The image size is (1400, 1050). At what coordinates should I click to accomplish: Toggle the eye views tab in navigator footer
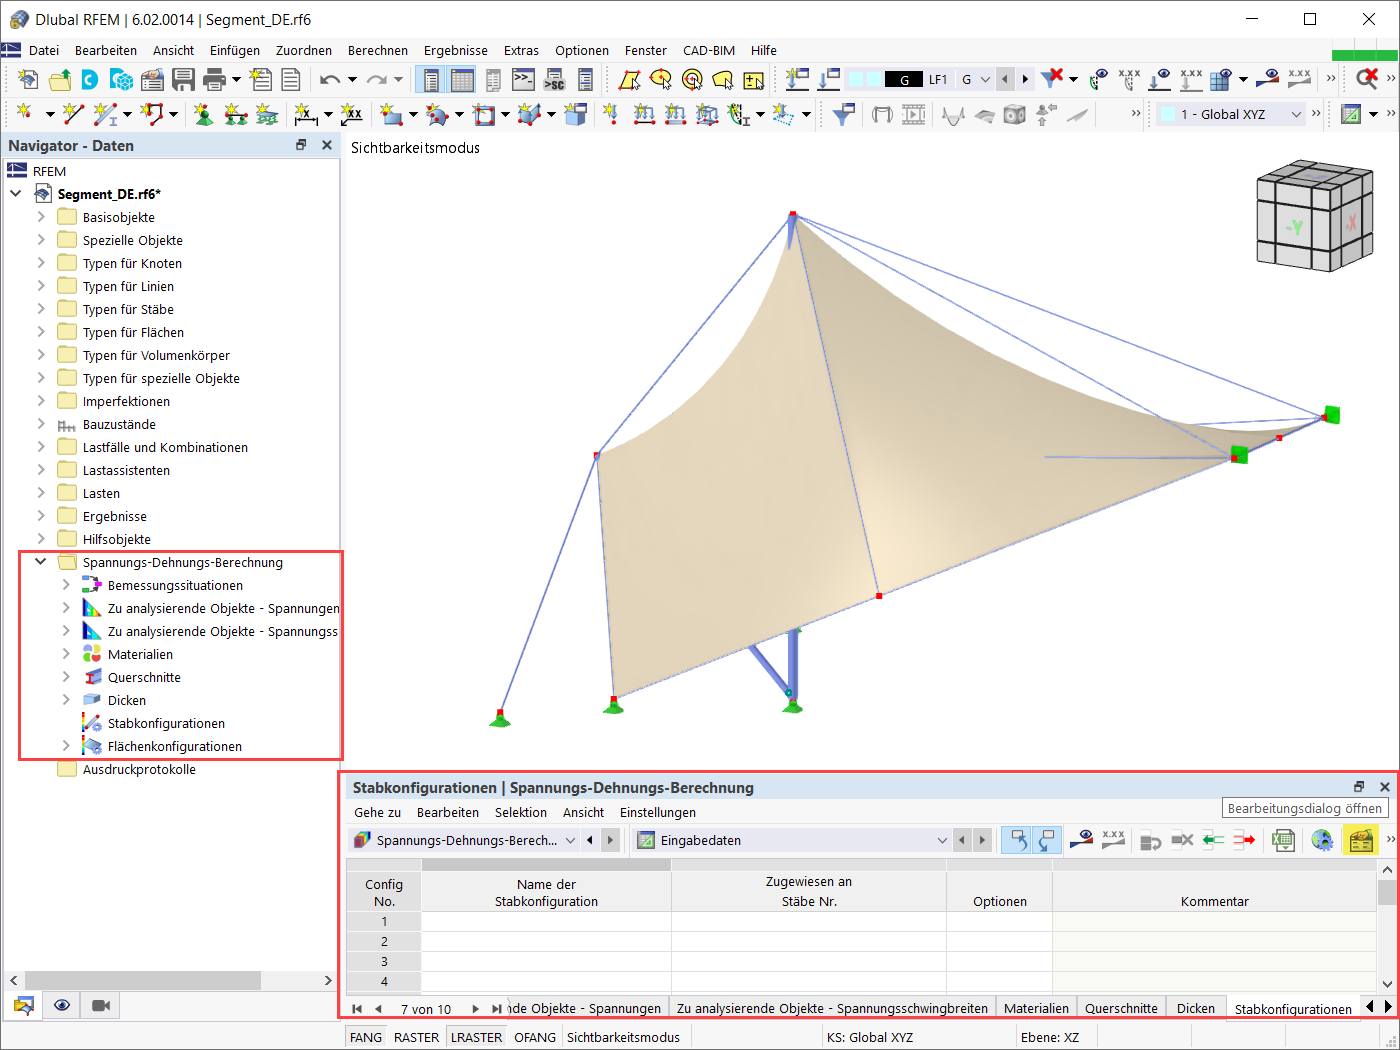pyautogui.click(x=62, y=1005)
